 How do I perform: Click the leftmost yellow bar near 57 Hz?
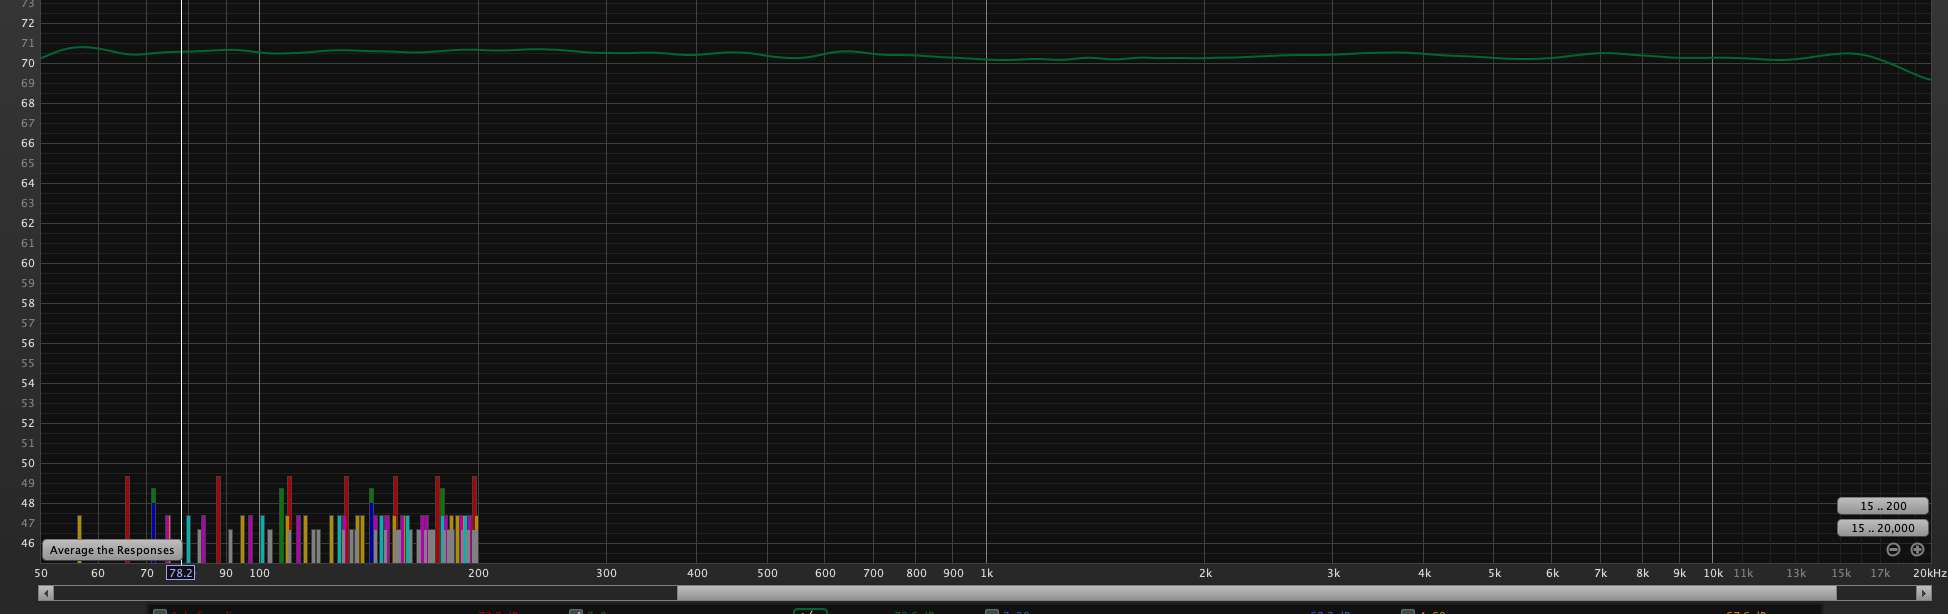79,539
